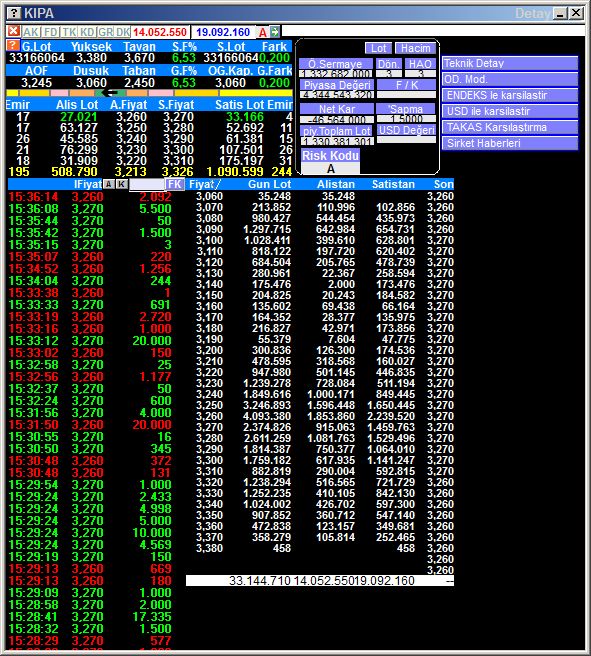Click the black arrow on the color bar
Screen dimensions: 591x656
point(110,92)
